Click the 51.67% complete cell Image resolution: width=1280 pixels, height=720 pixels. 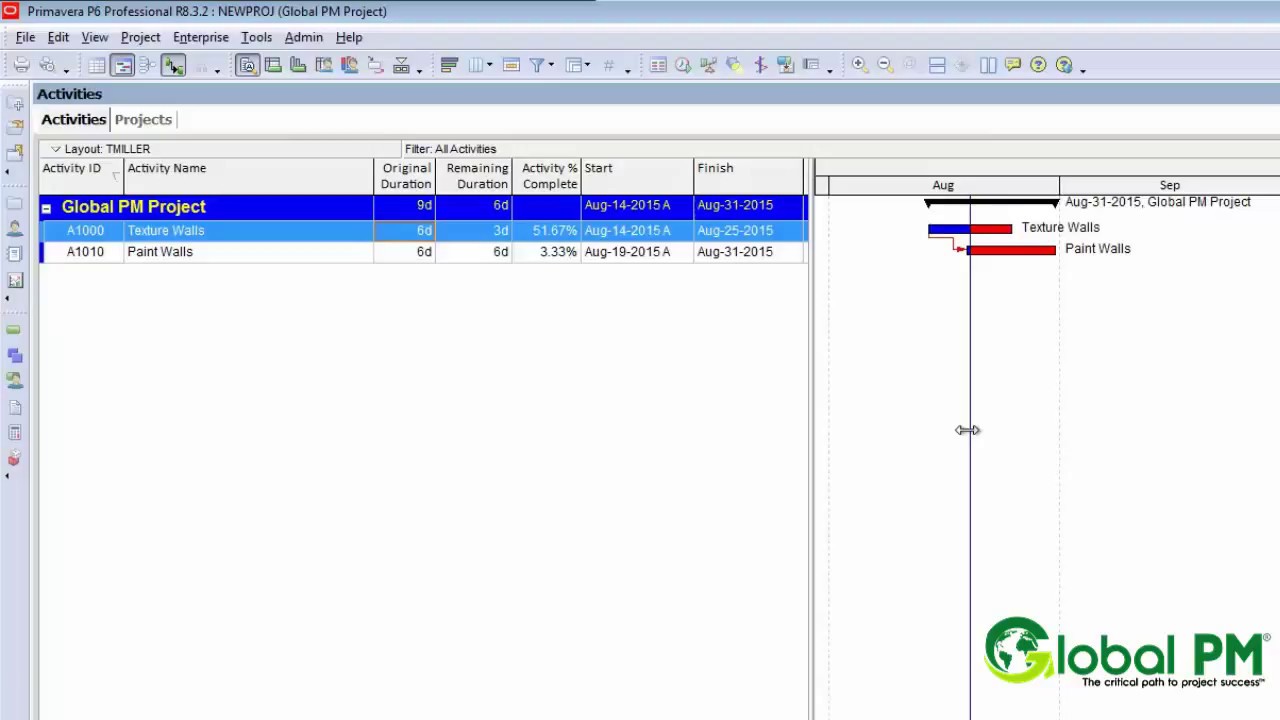546,230
